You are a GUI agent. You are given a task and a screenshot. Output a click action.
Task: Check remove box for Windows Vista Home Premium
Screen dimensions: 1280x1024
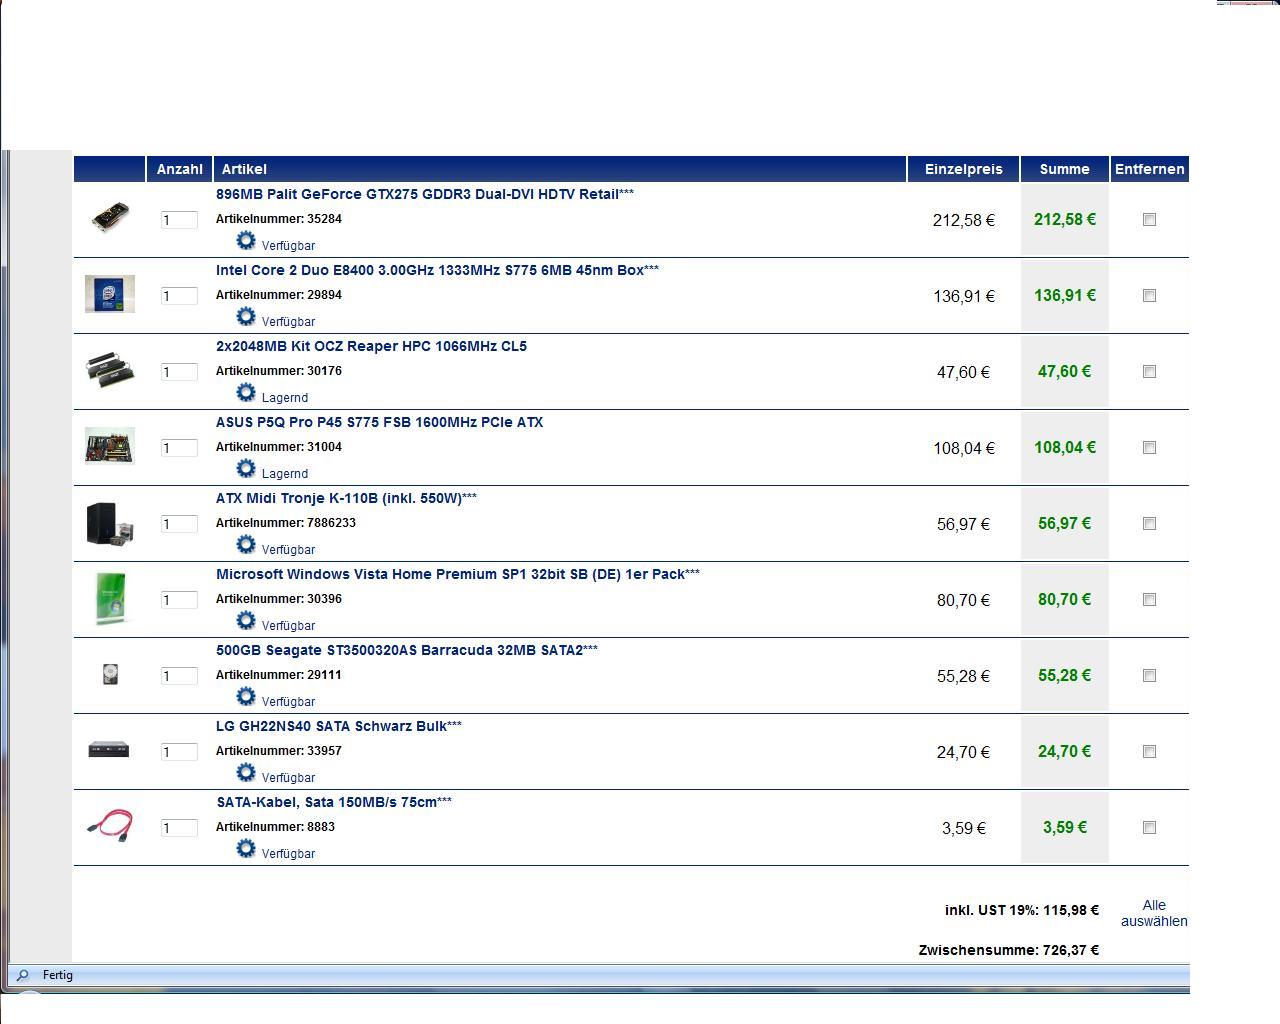coord(1149,599)
